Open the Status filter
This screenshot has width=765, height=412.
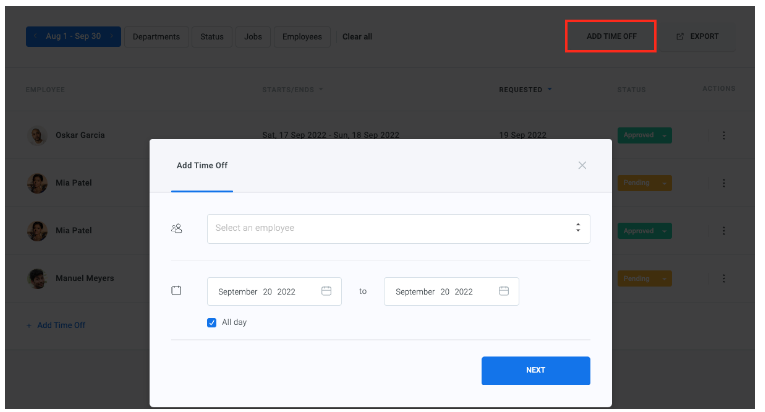pos(212,37)
